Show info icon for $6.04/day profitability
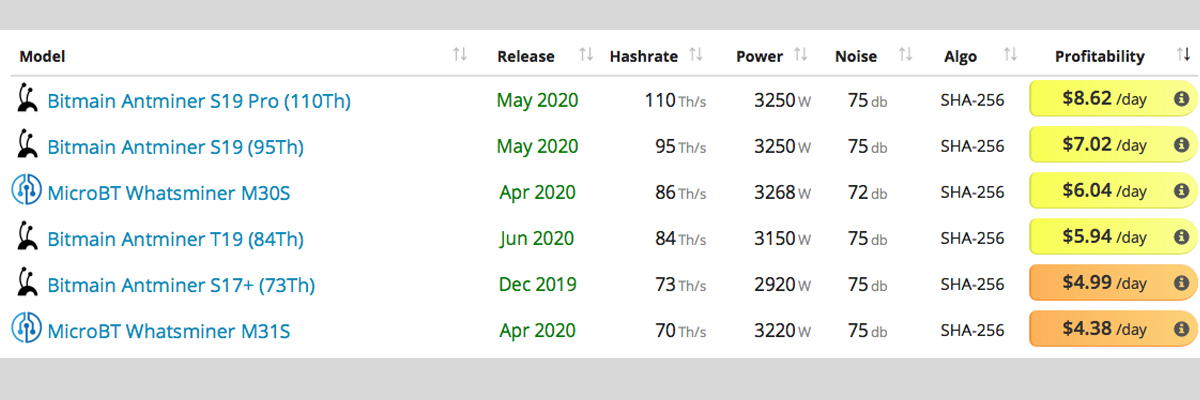 [1180, 191]
